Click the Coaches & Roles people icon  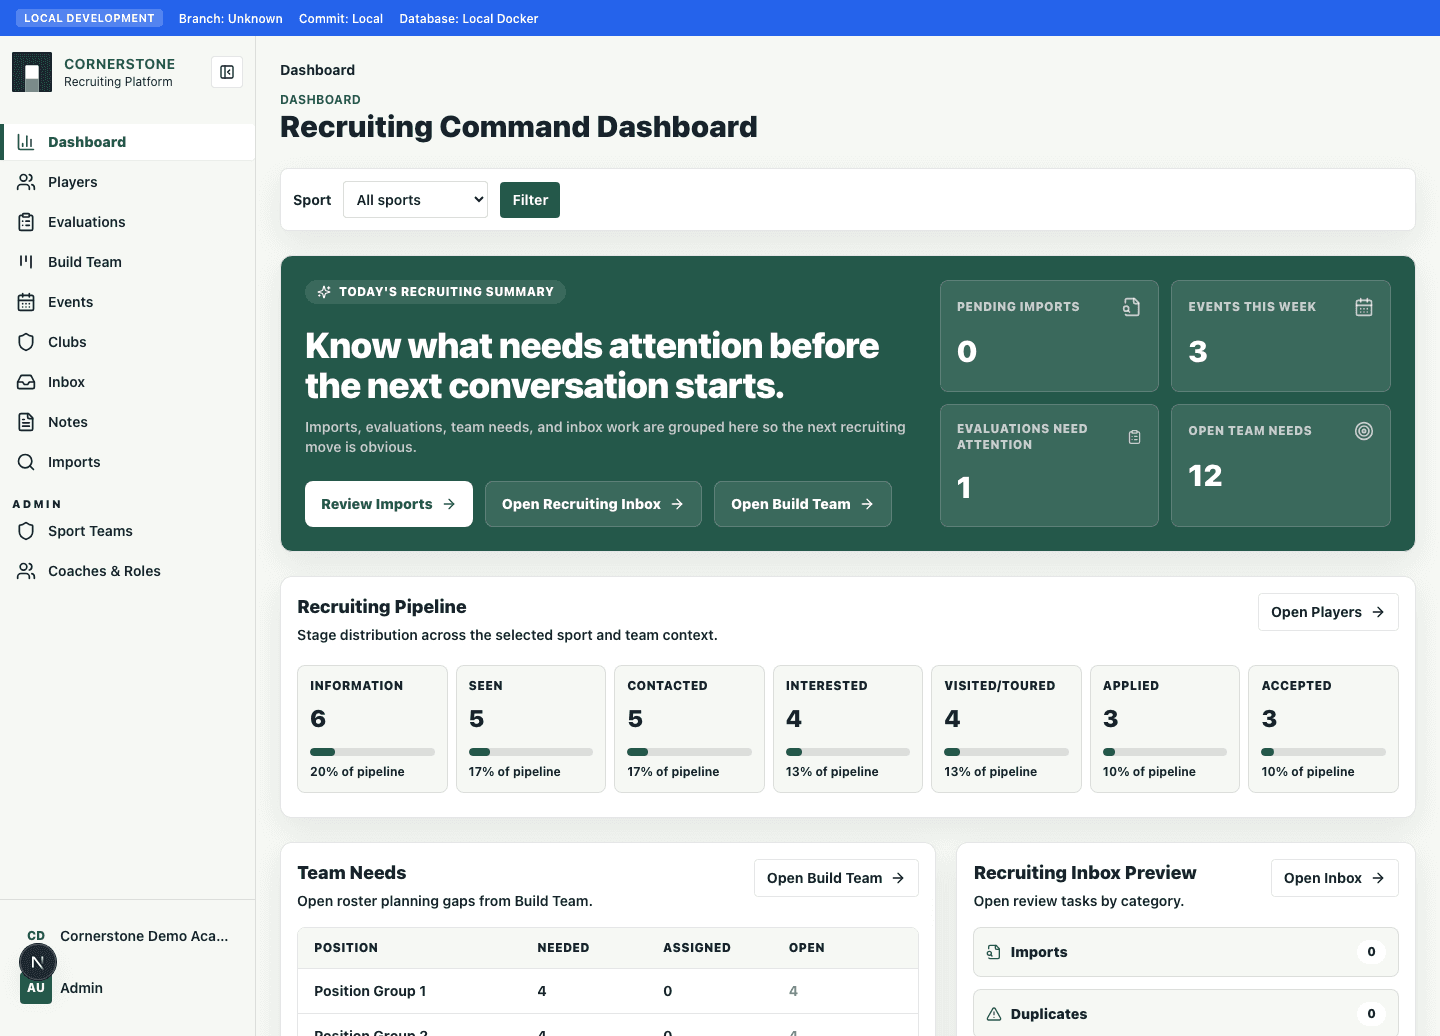pyautogui.click(x=26, y=571)
